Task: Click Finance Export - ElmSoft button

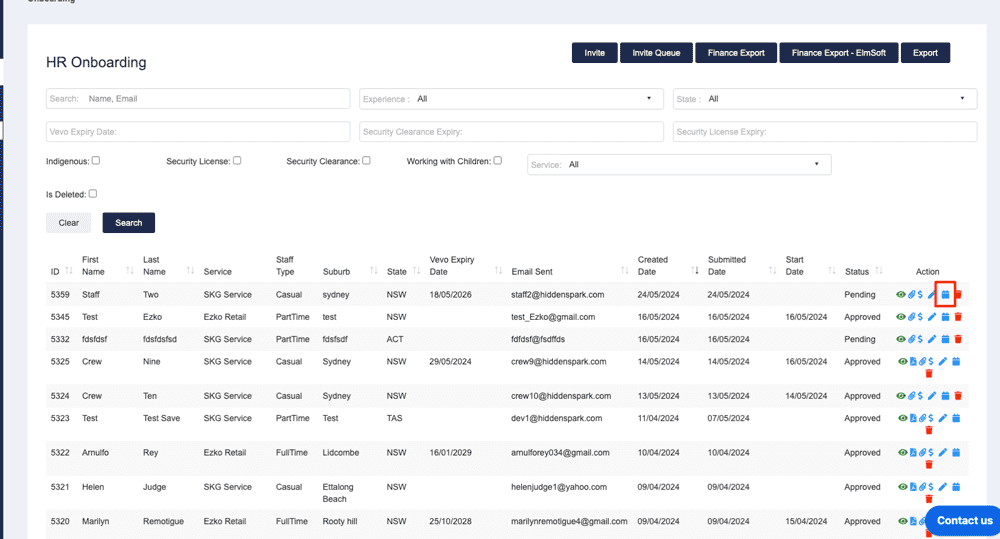Action: click(x=839, y=53)
